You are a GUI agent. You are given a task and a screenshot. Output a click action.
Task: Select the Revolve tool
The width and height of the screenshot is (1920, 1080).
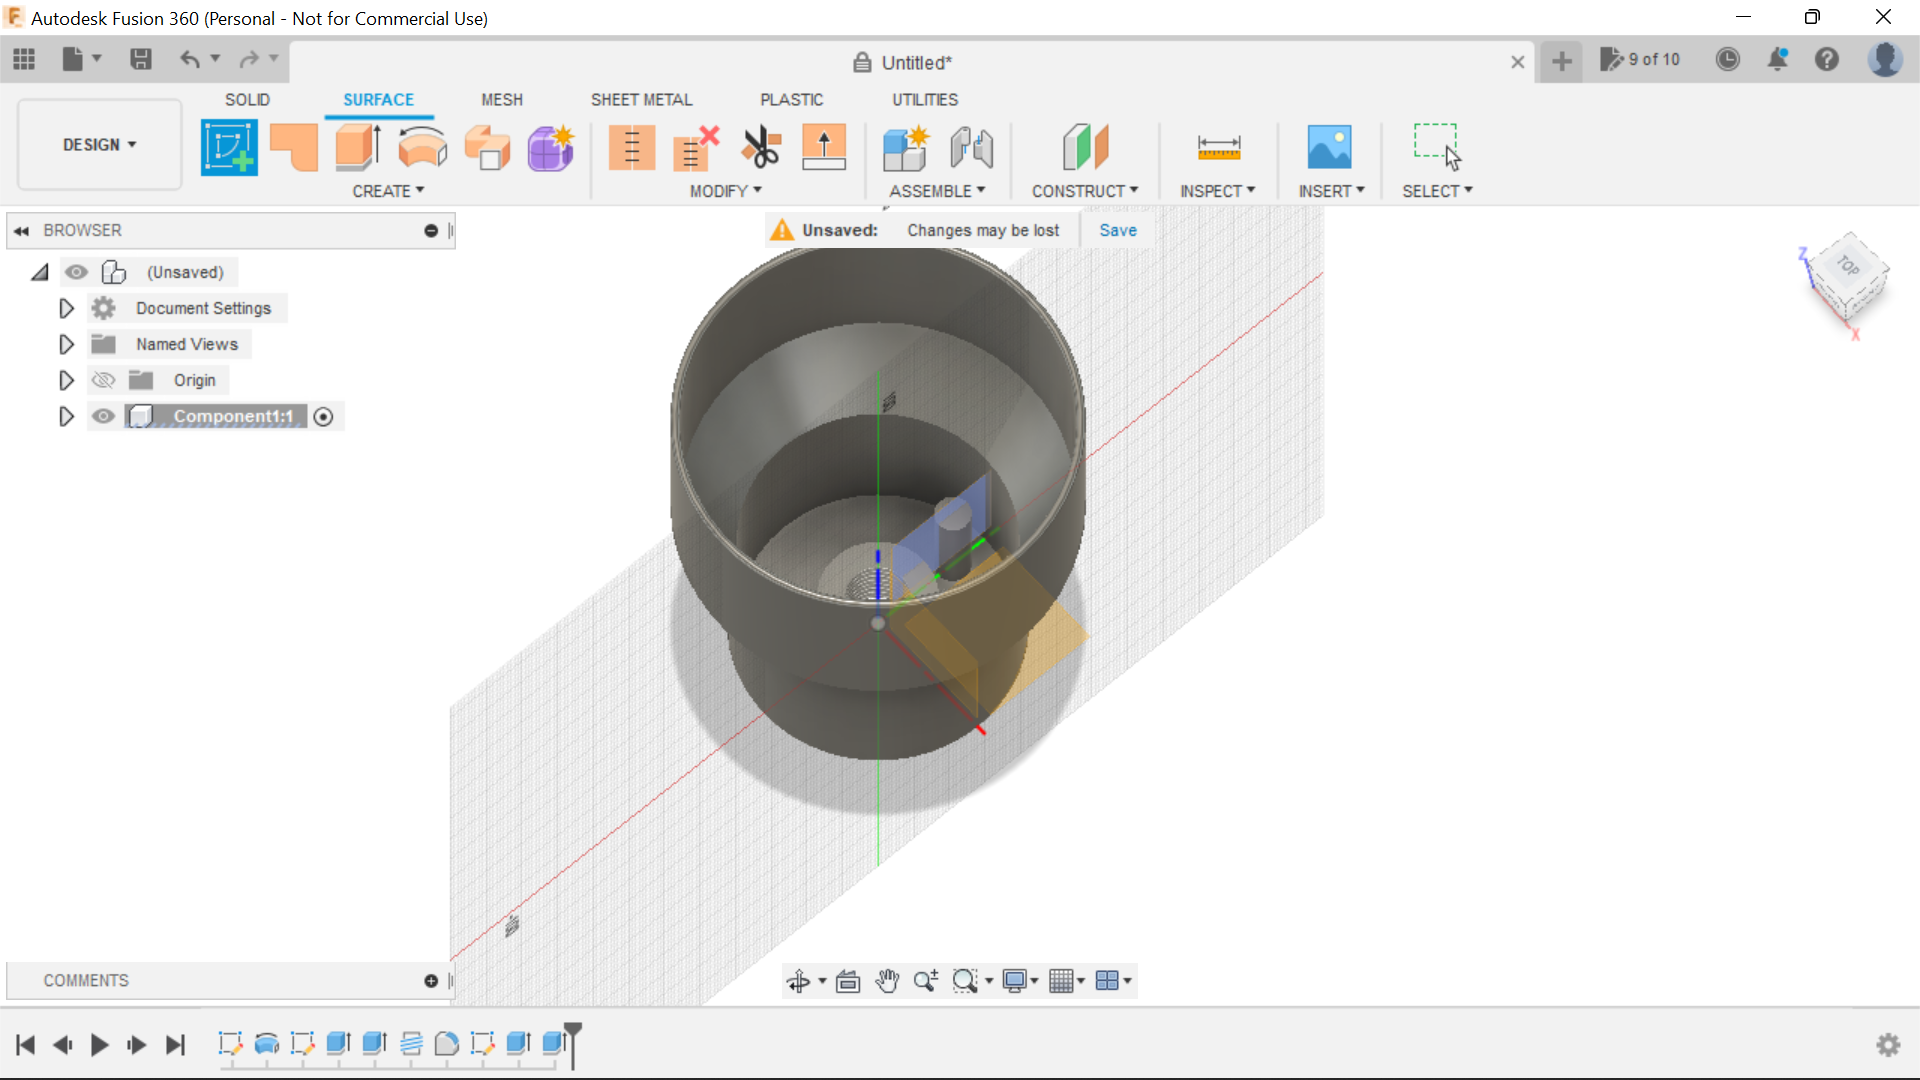(x=422, y=146)
